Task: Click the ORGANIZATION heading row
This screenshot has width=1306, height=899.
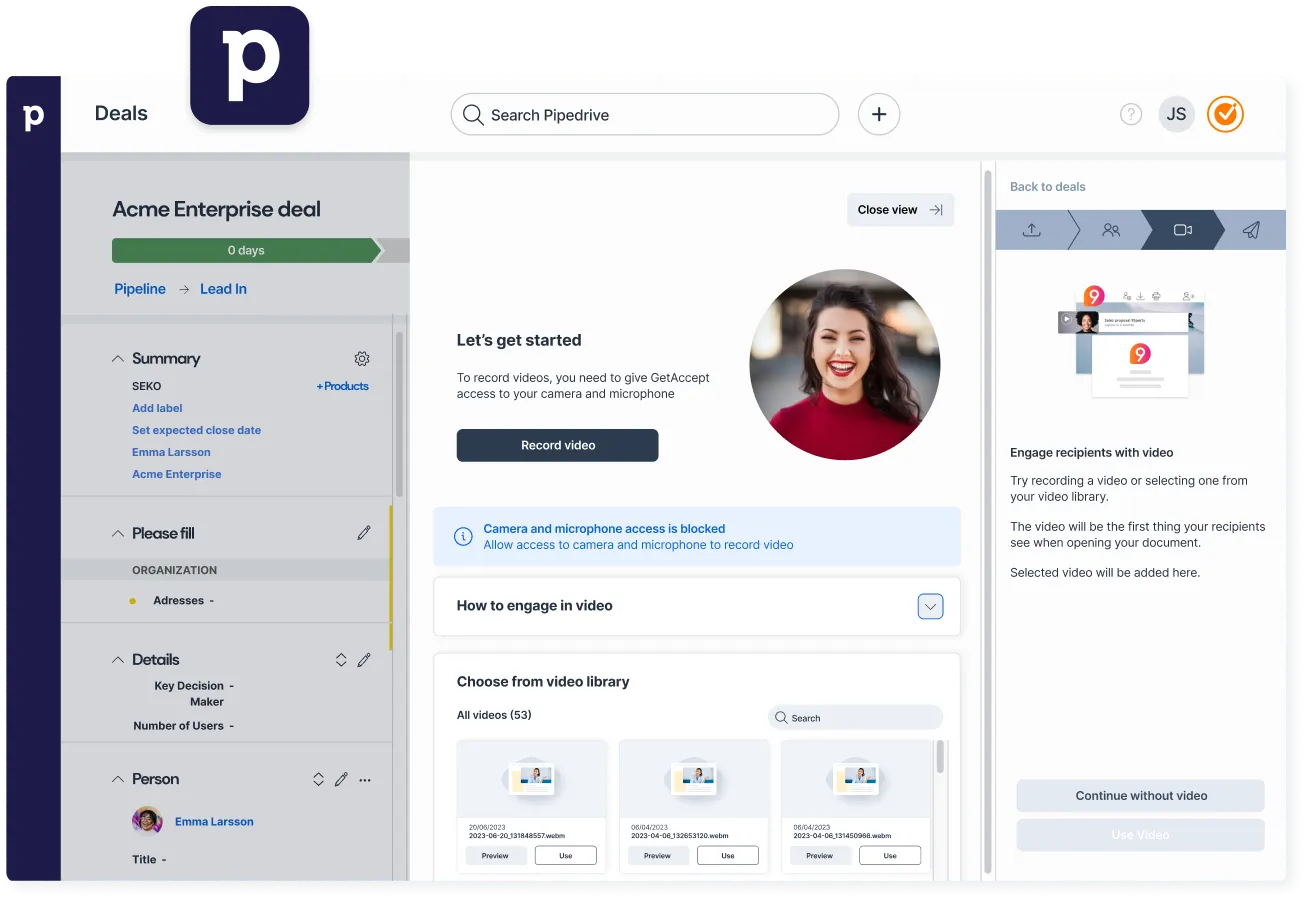Action: tap(226, 570)
